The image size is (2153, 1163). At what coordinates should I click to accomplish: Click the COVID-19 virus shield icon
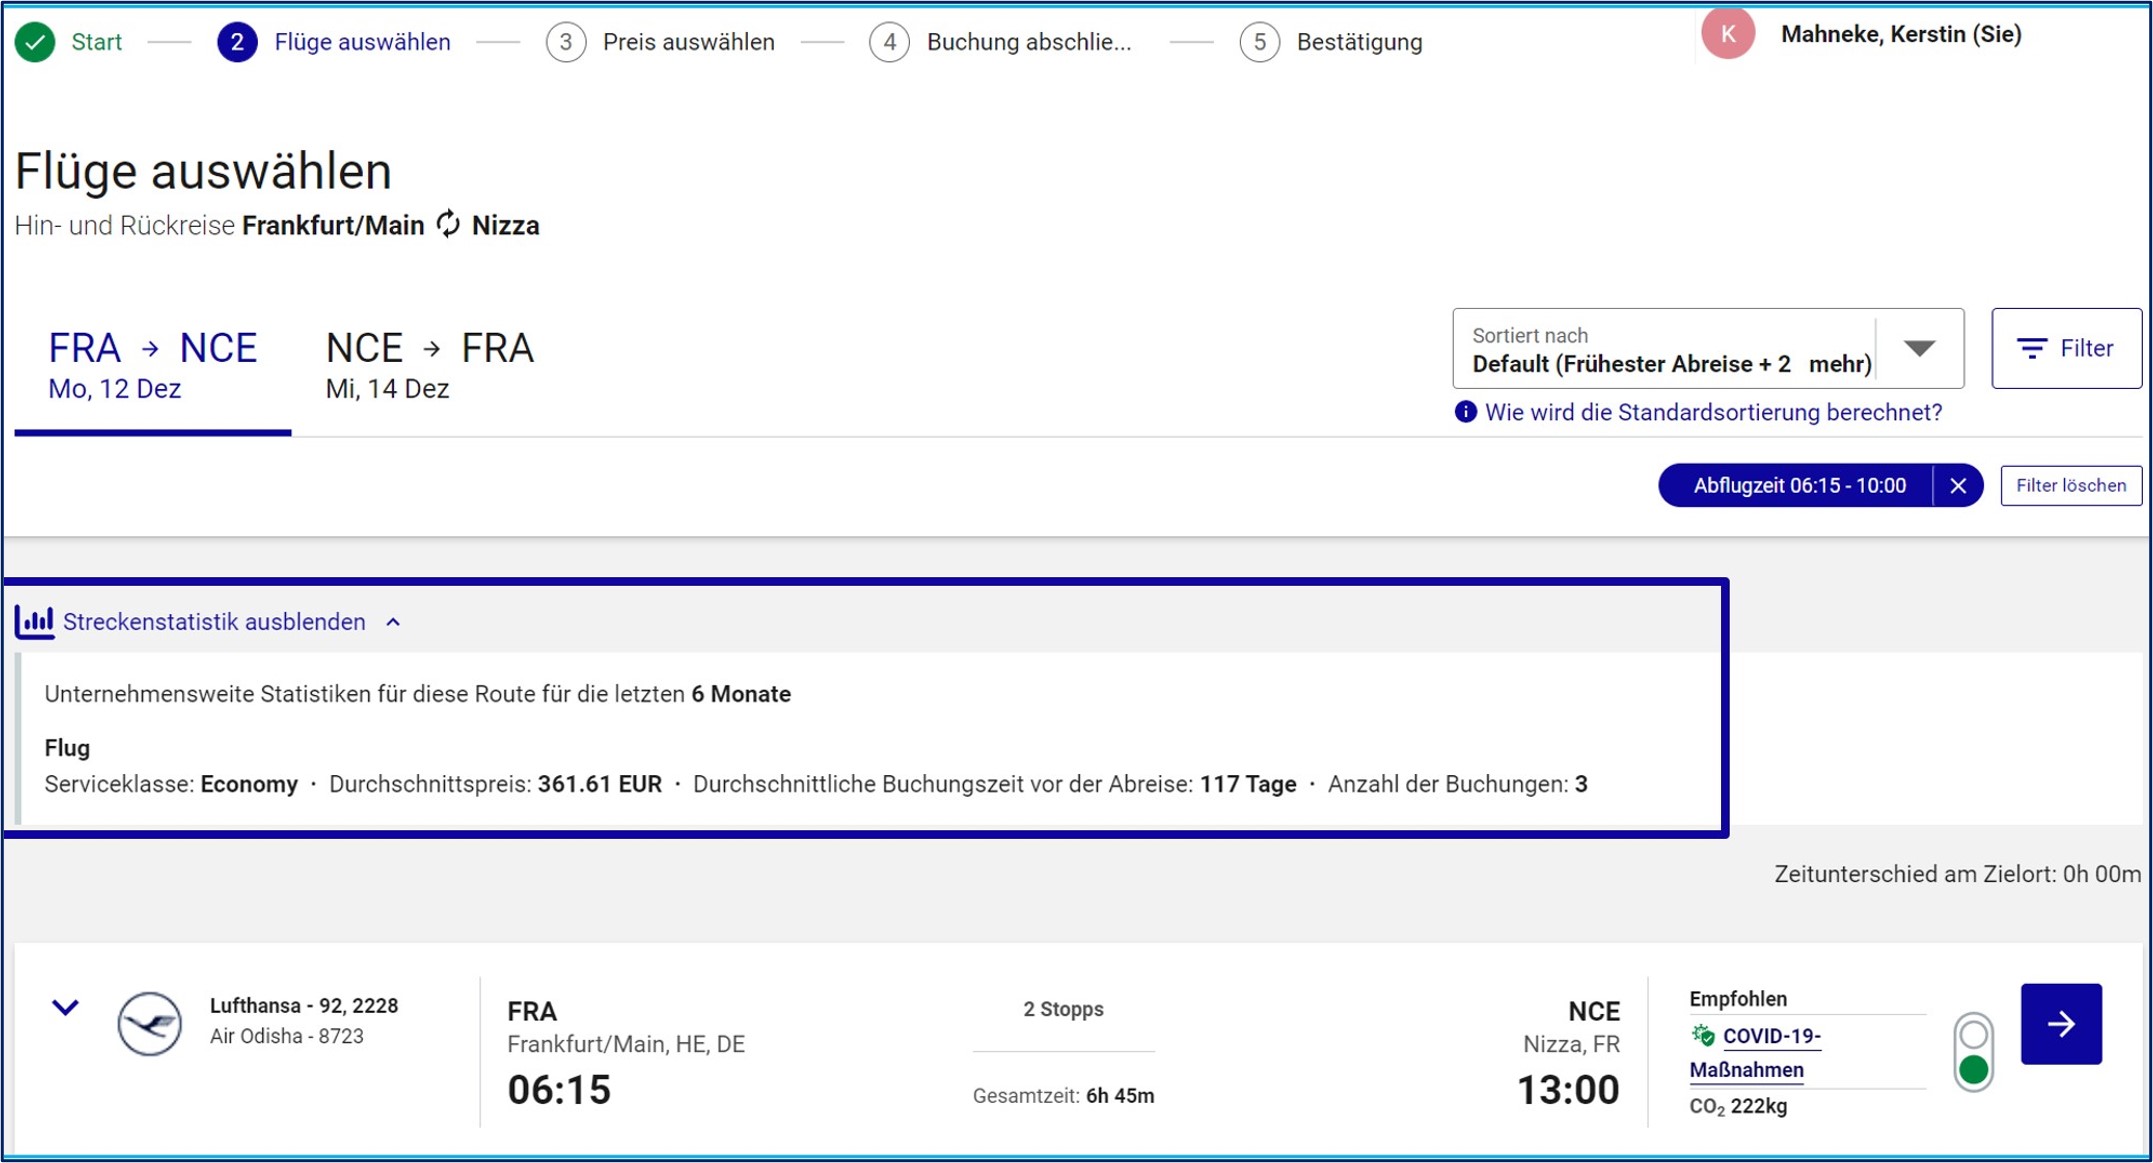pyautogui.click(x=1702, y=1036)
